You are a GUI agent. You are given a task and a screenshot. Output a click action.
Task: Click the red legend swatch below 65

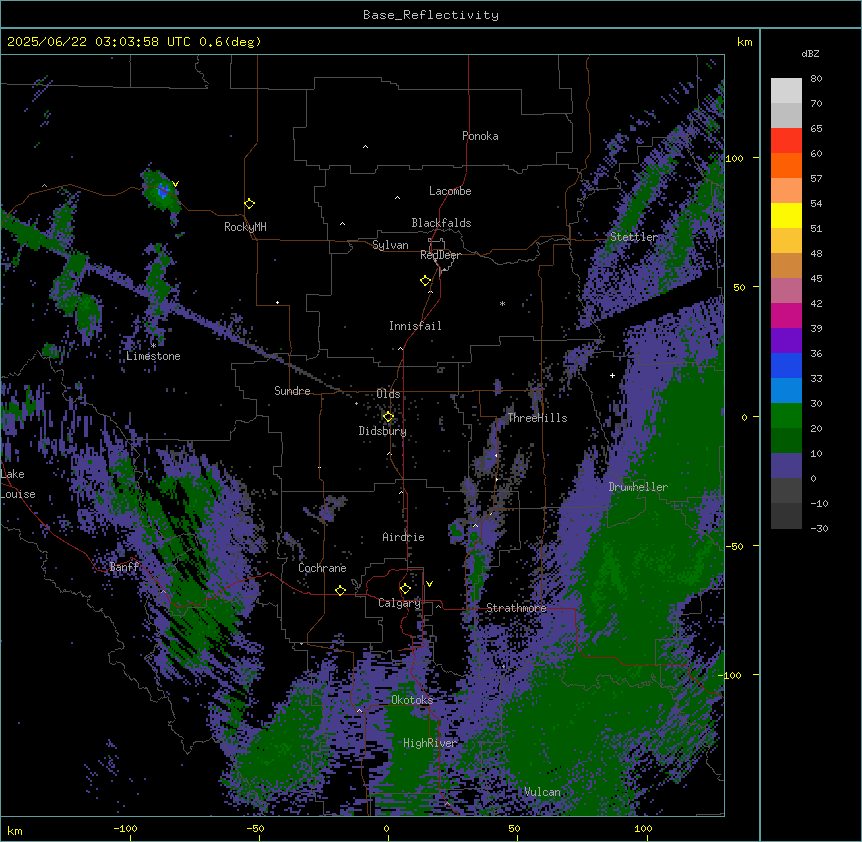786,141
